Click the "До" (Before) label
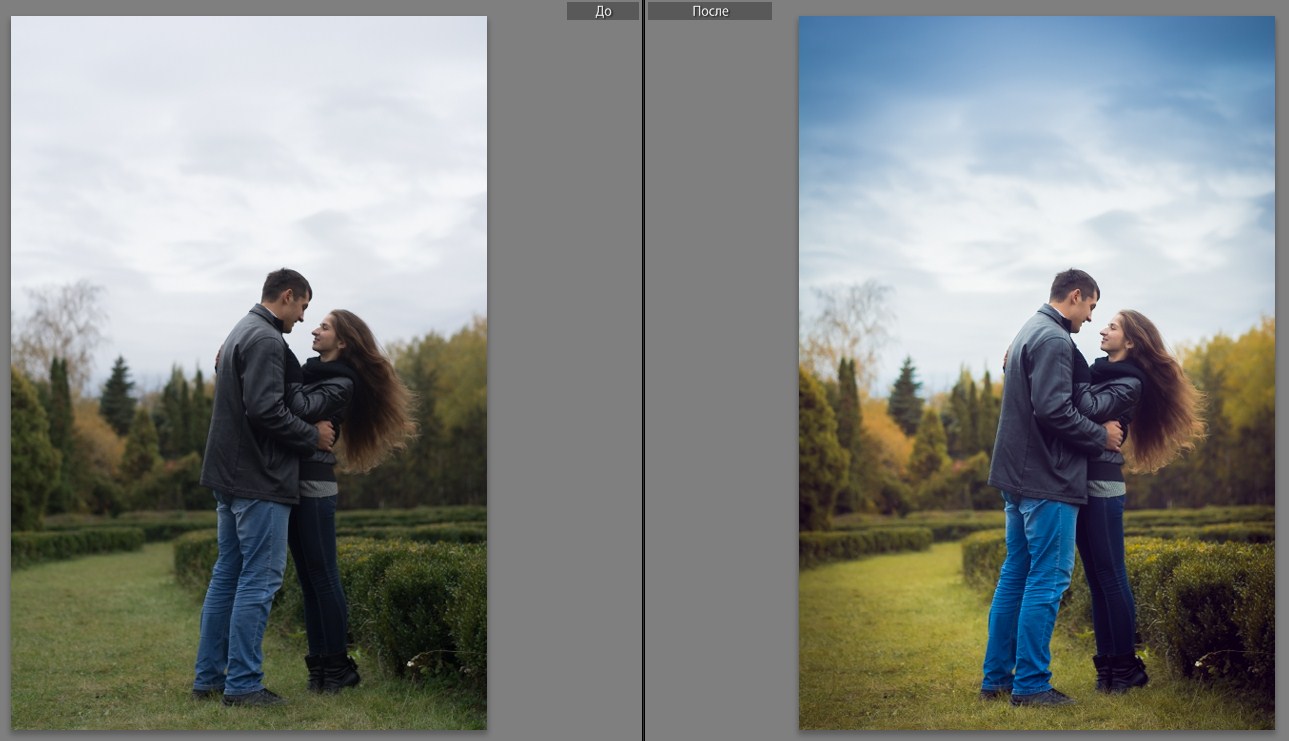Viewport: 1289px width, 741px height. [x=602, y=11]
